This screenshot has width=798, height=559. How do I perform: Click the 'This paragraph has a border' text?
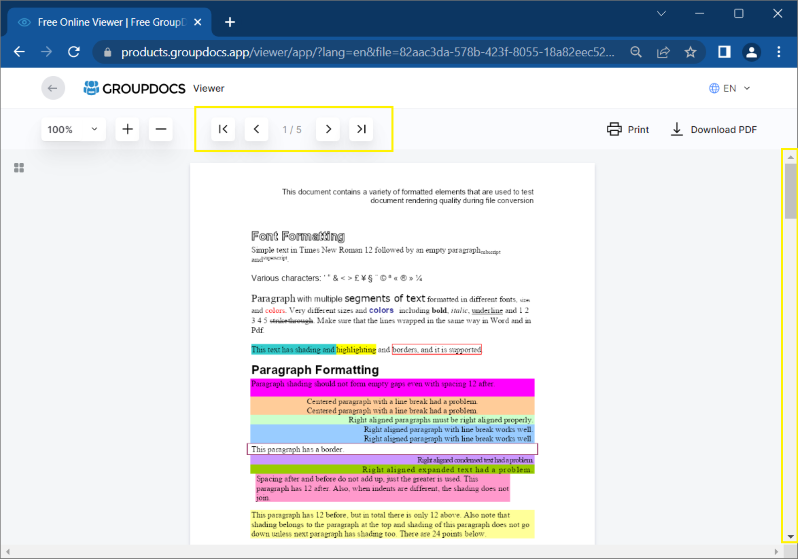pos(298,450)
